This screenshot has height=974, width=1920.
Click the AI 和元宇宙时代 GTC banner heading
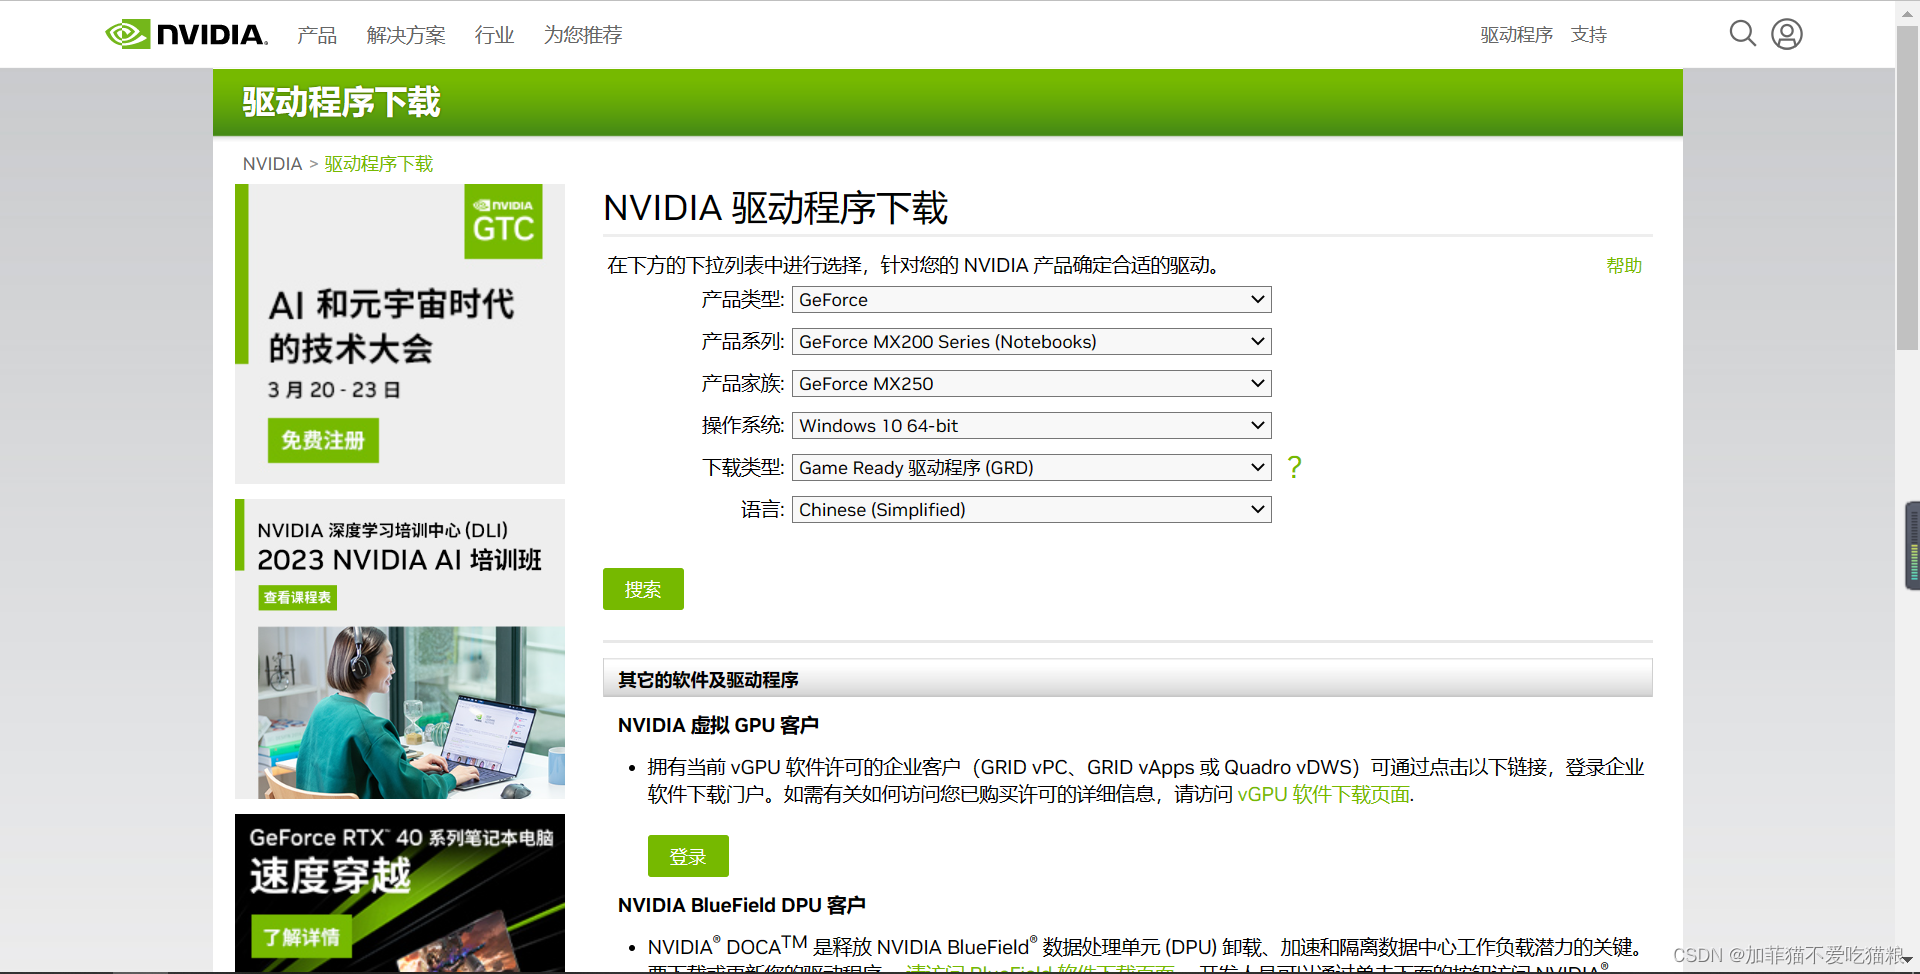coord(391,326)
